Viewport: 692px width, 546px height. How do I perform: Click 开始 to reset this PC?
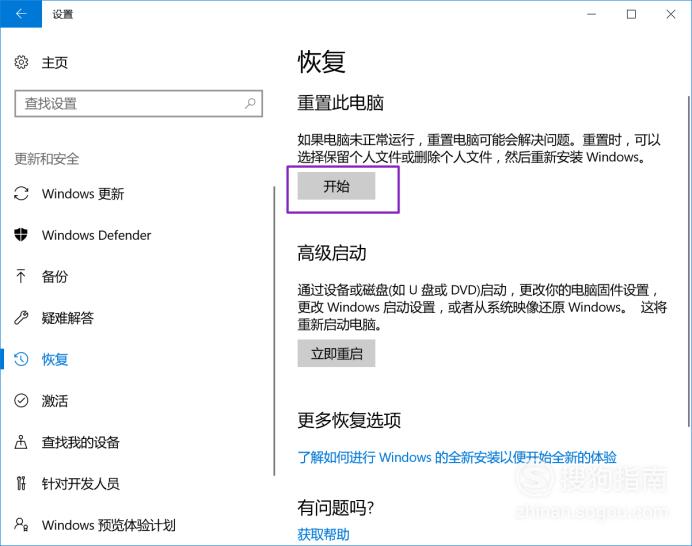[336, 186]
